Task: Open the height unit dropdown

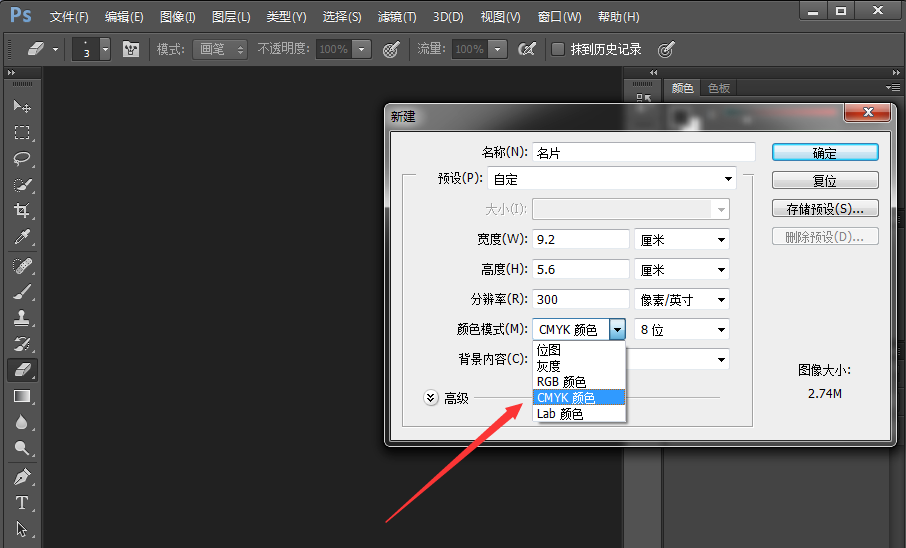Action: (682, 269)
